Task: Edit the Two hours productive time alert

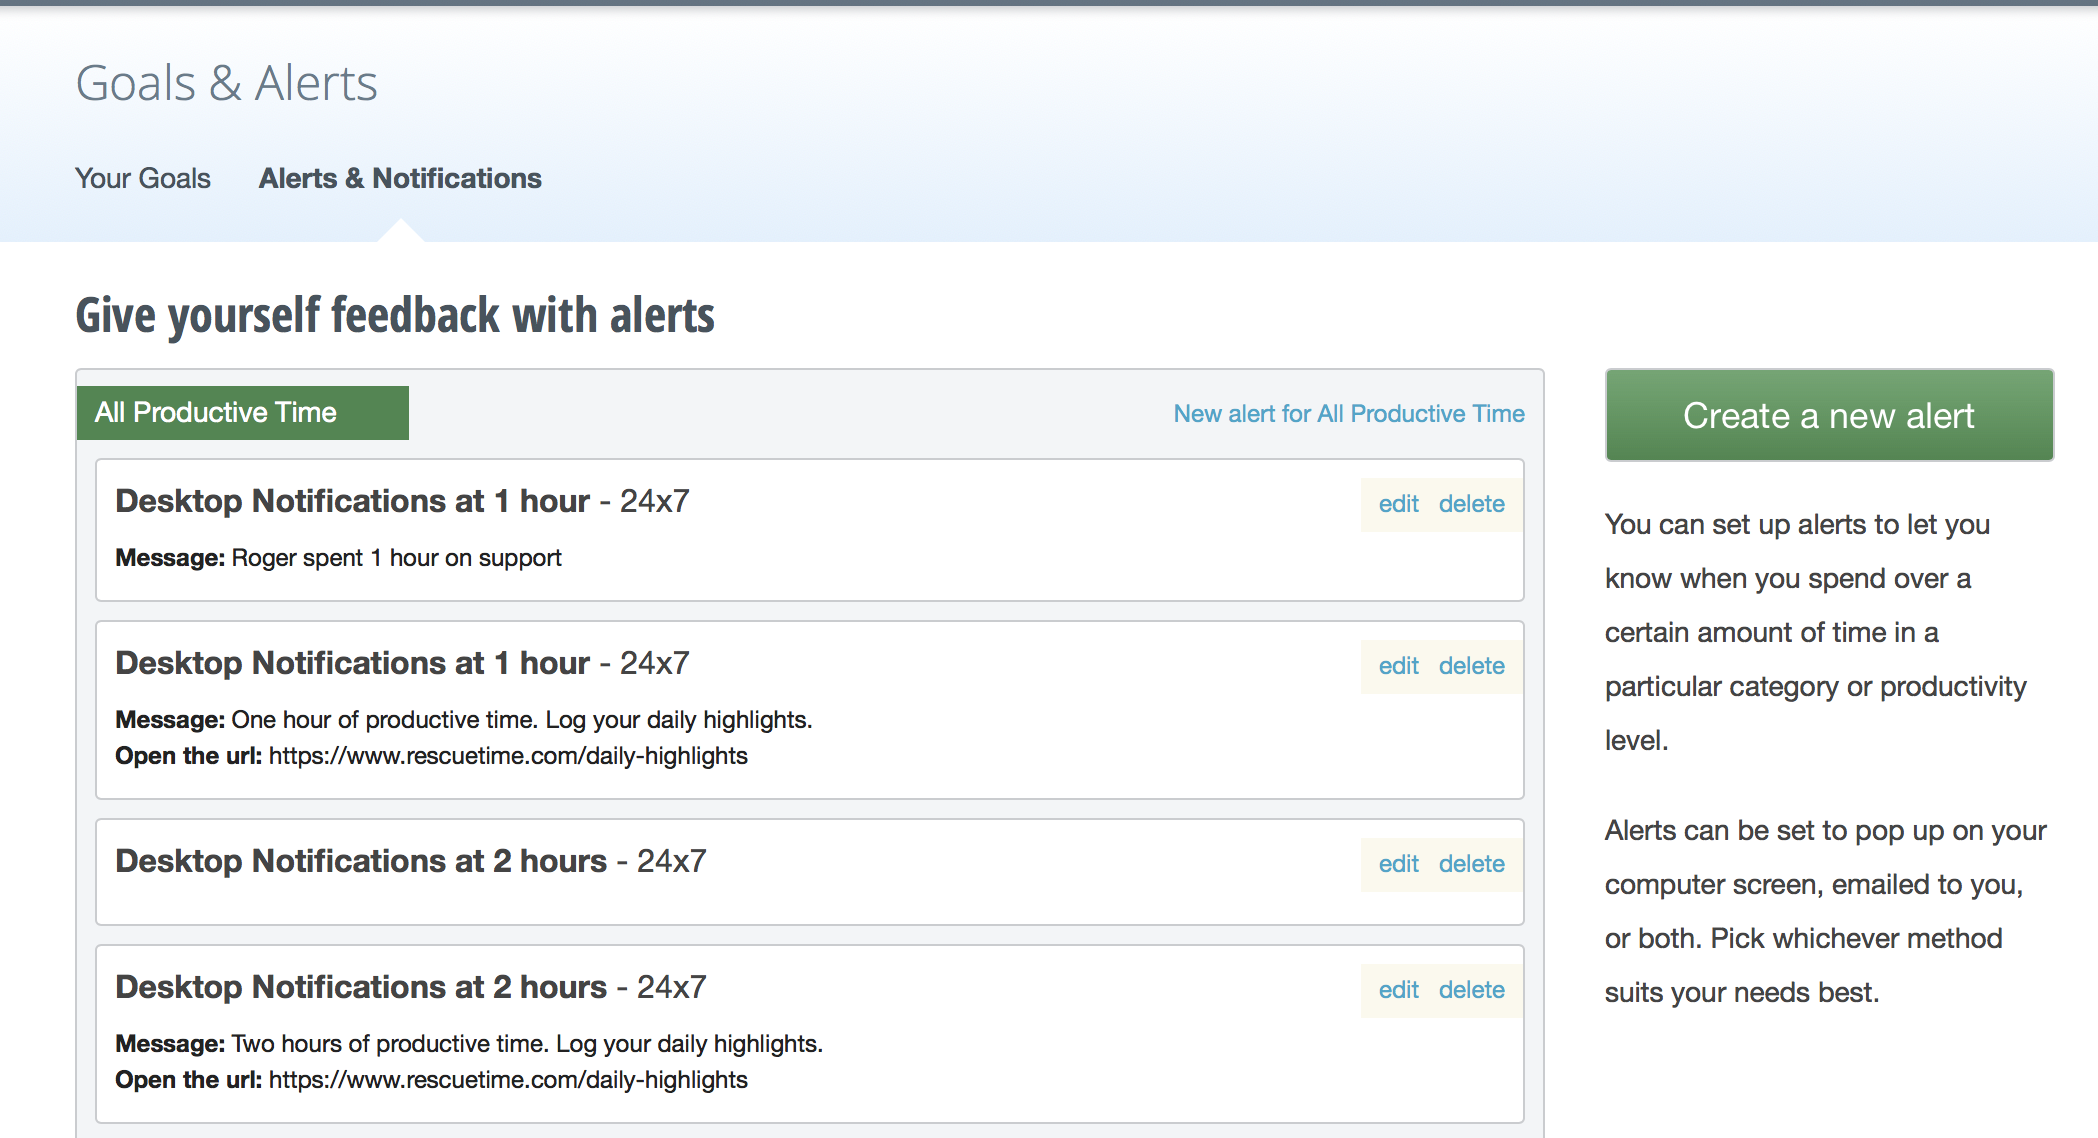Action: [1398, 990]
